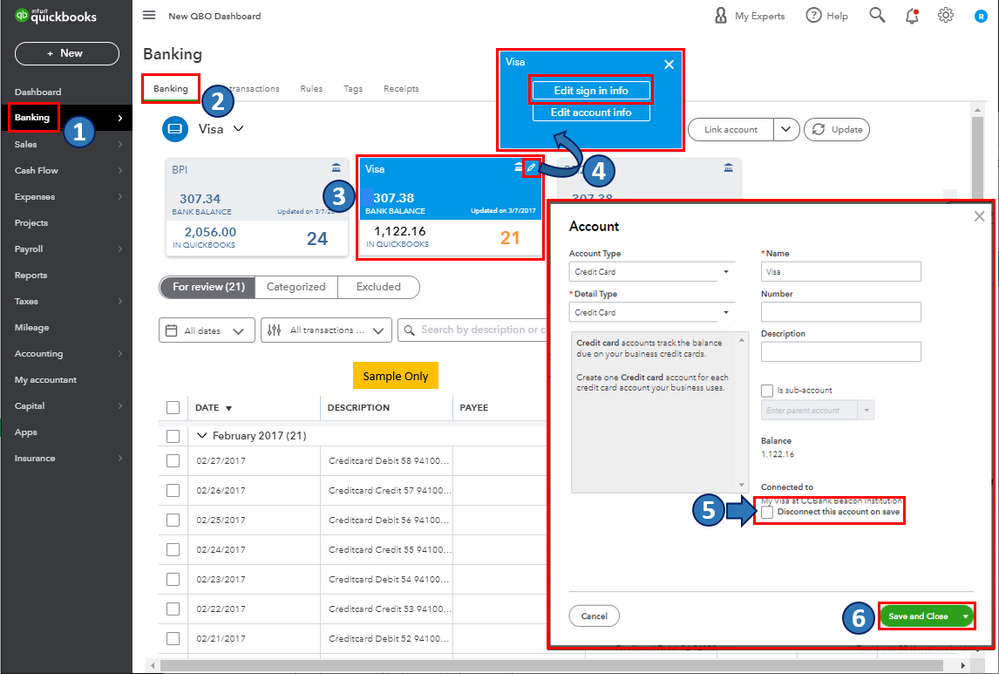Screen dimensions: 999x674
Task: Show the Categorized transactions tab
Action: (296, 287)
